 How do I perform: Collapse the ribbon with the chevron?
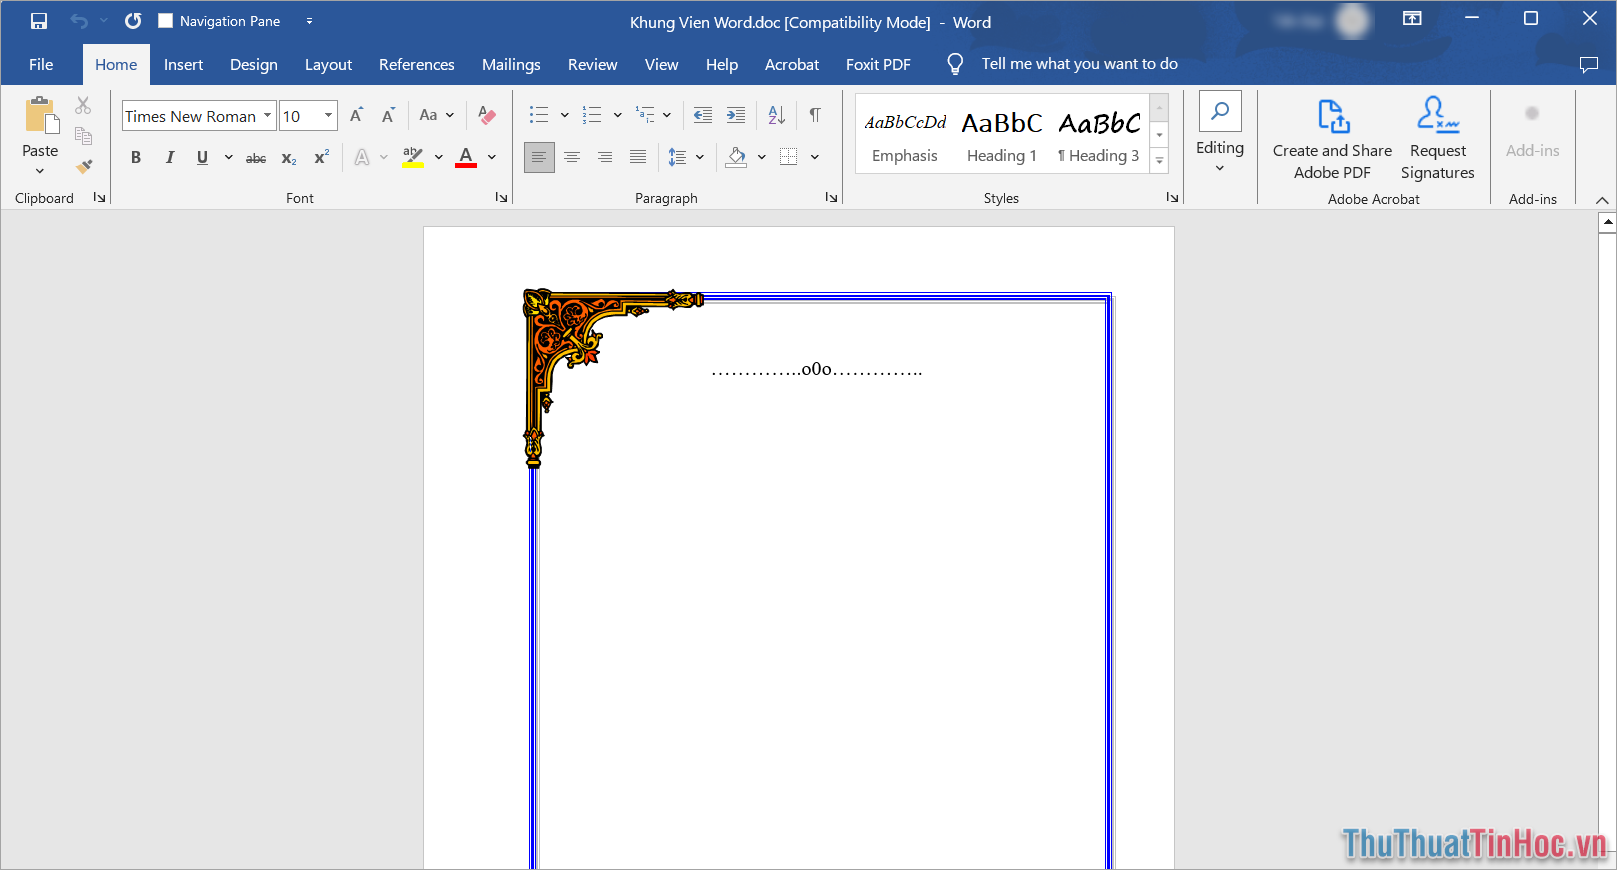click(x=1602, y=200)
